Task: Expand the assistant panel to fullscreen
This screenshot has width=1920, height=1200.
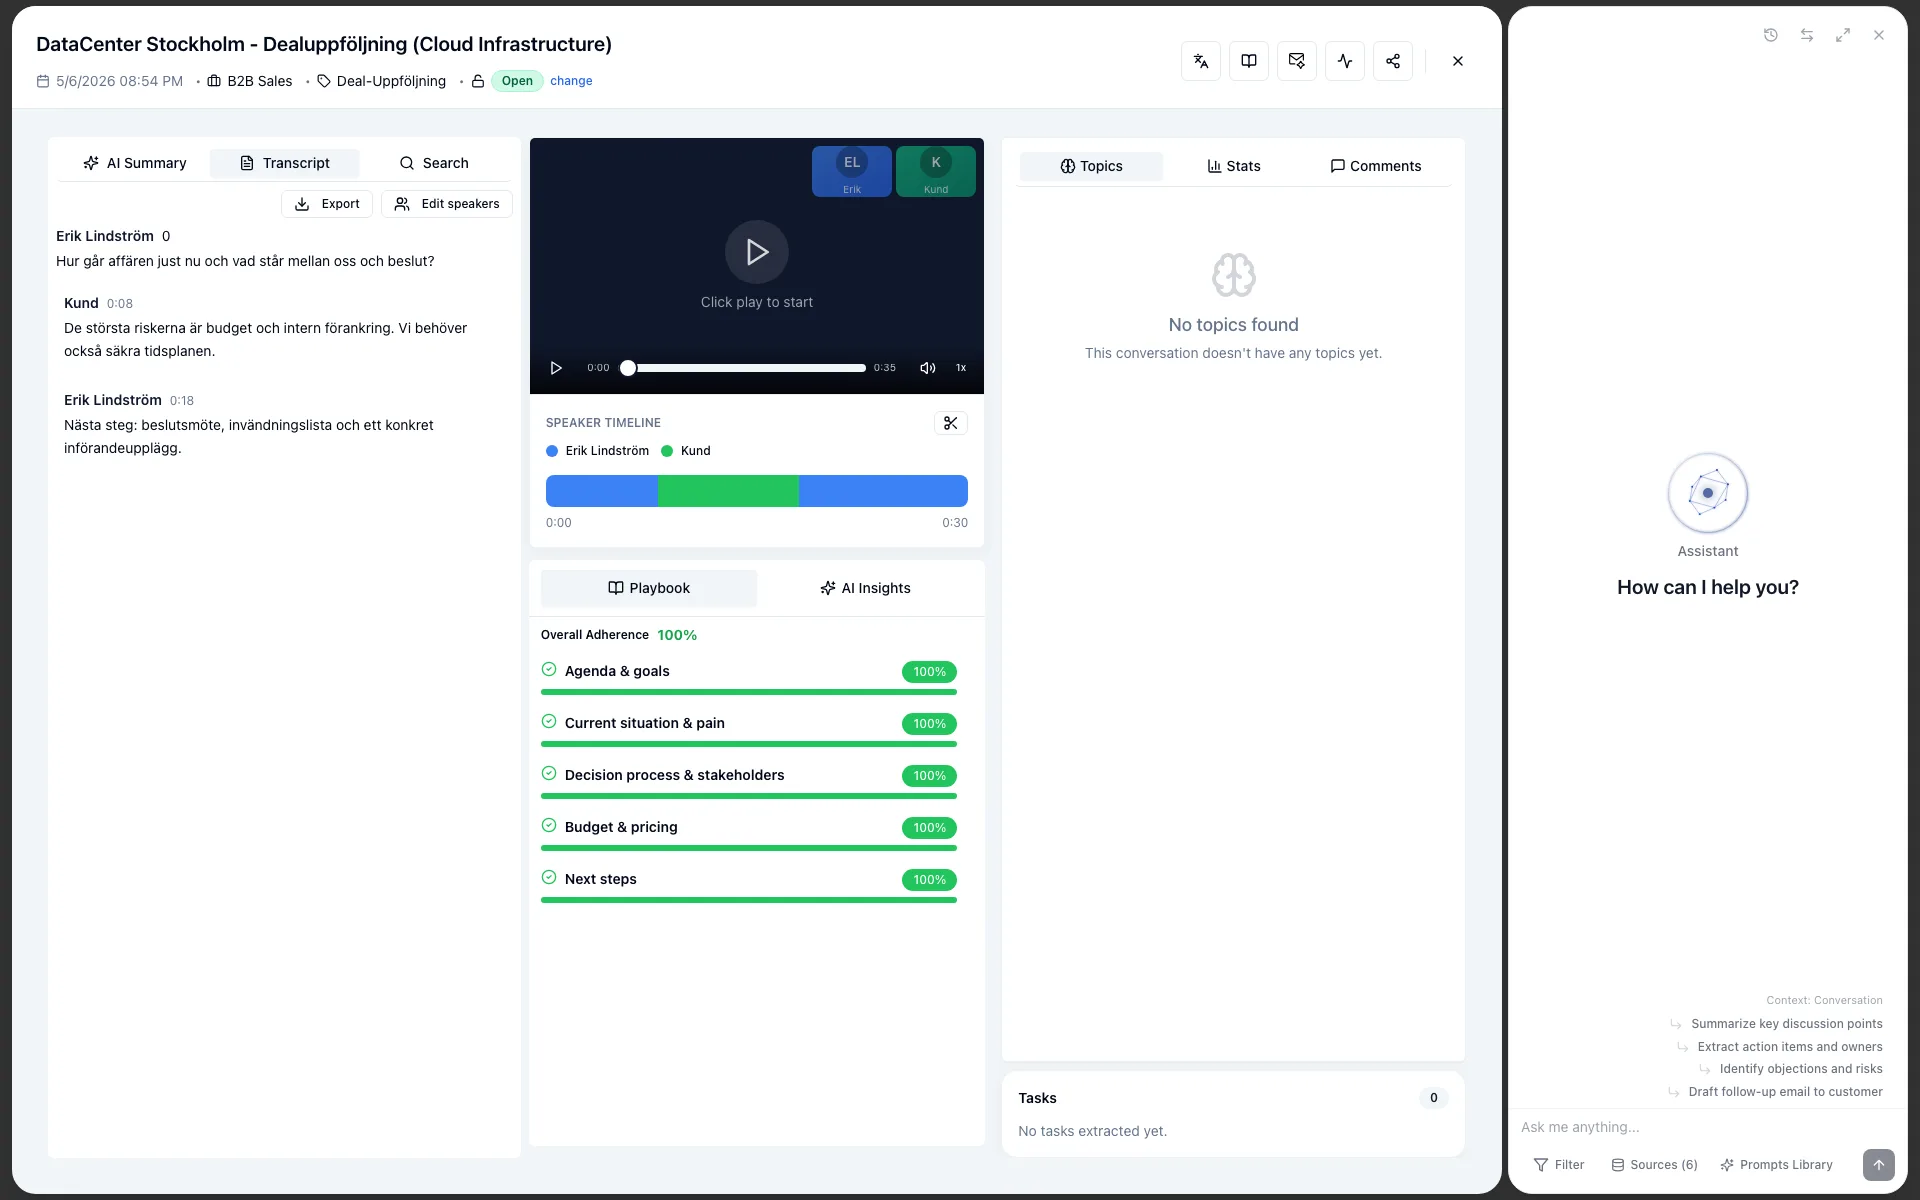Action: click(1843, 35)
